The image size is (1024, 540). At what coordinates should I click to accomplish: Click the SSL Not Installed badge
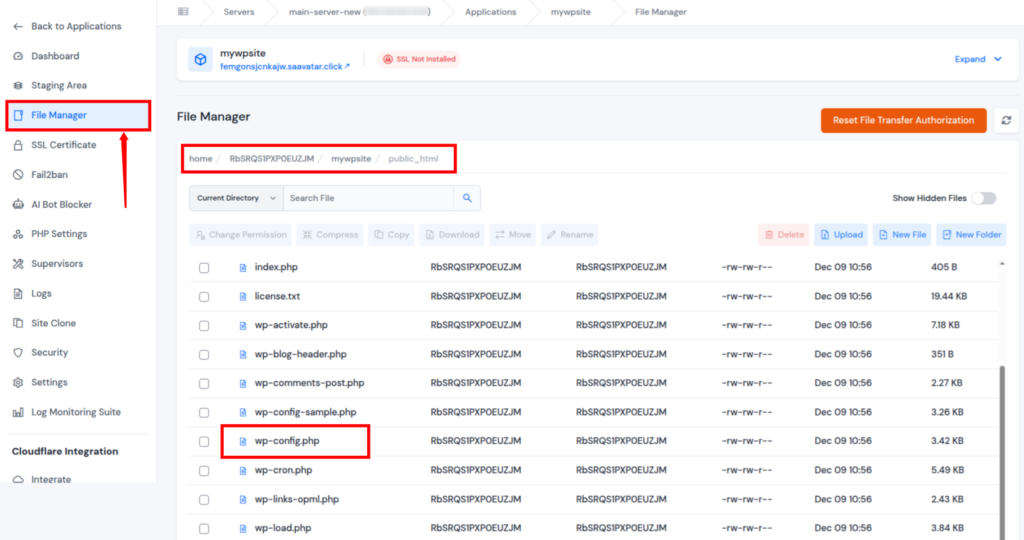419,59
